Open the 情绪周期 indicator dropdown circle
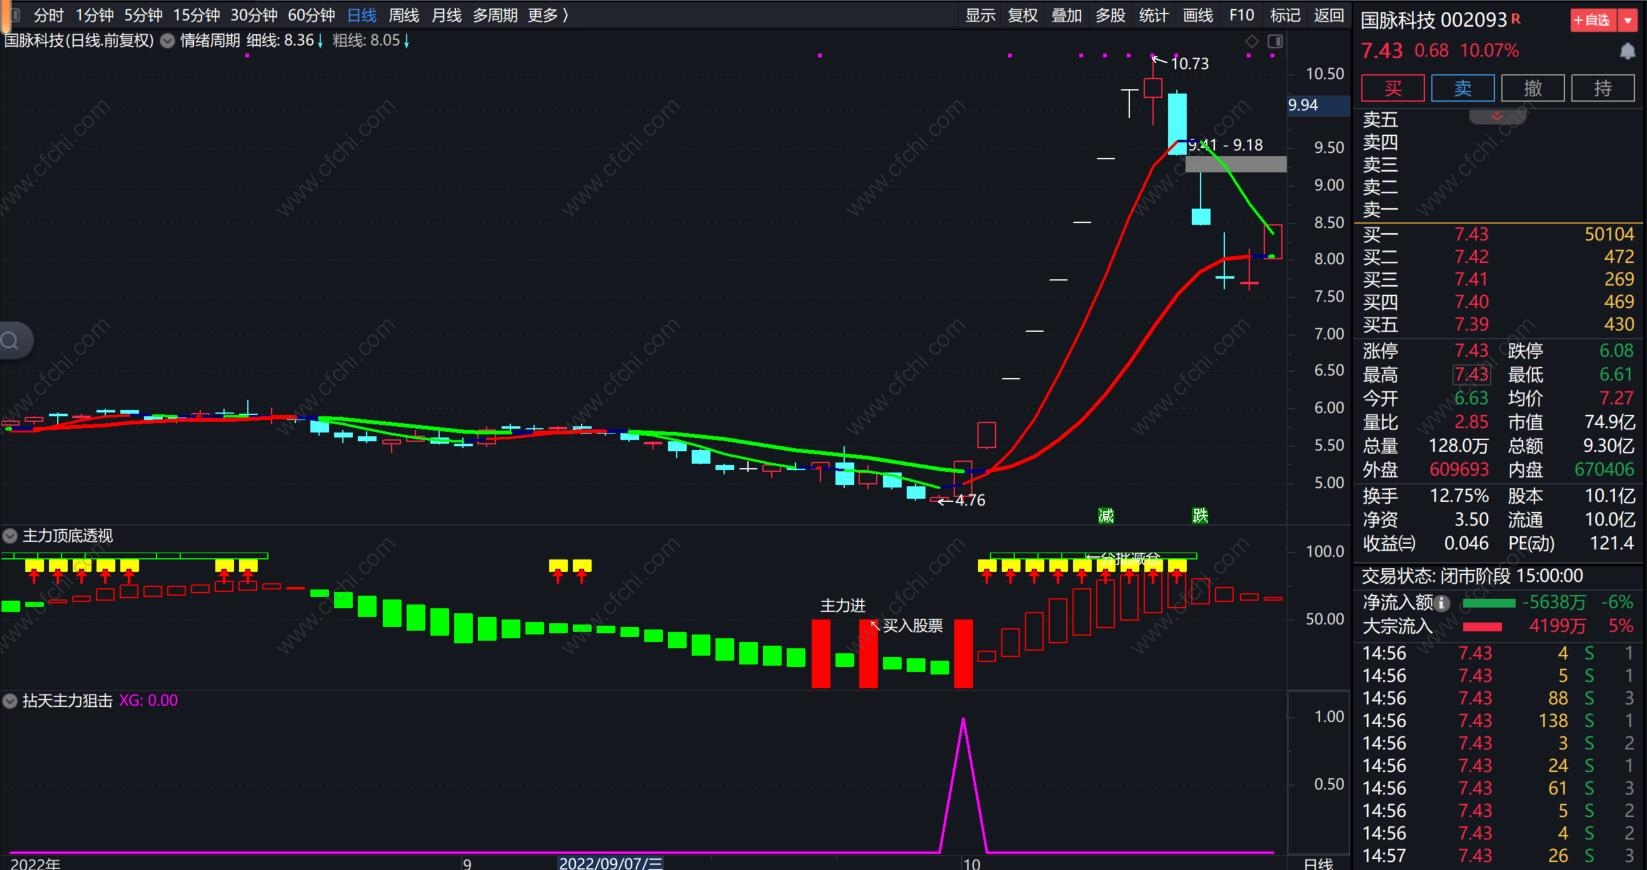Viewport: 1647px width, 870px height. coord(167,41)
